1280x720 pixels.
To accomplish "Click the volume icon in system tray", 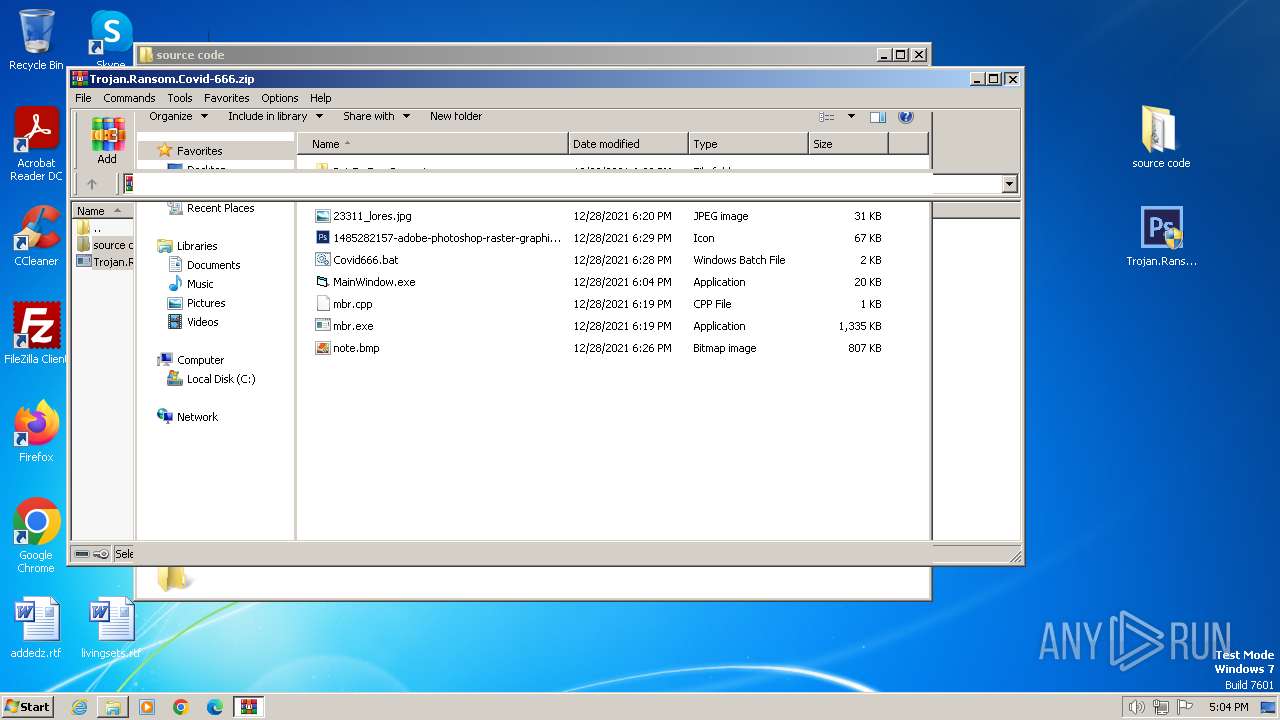I will point(1136,707).
